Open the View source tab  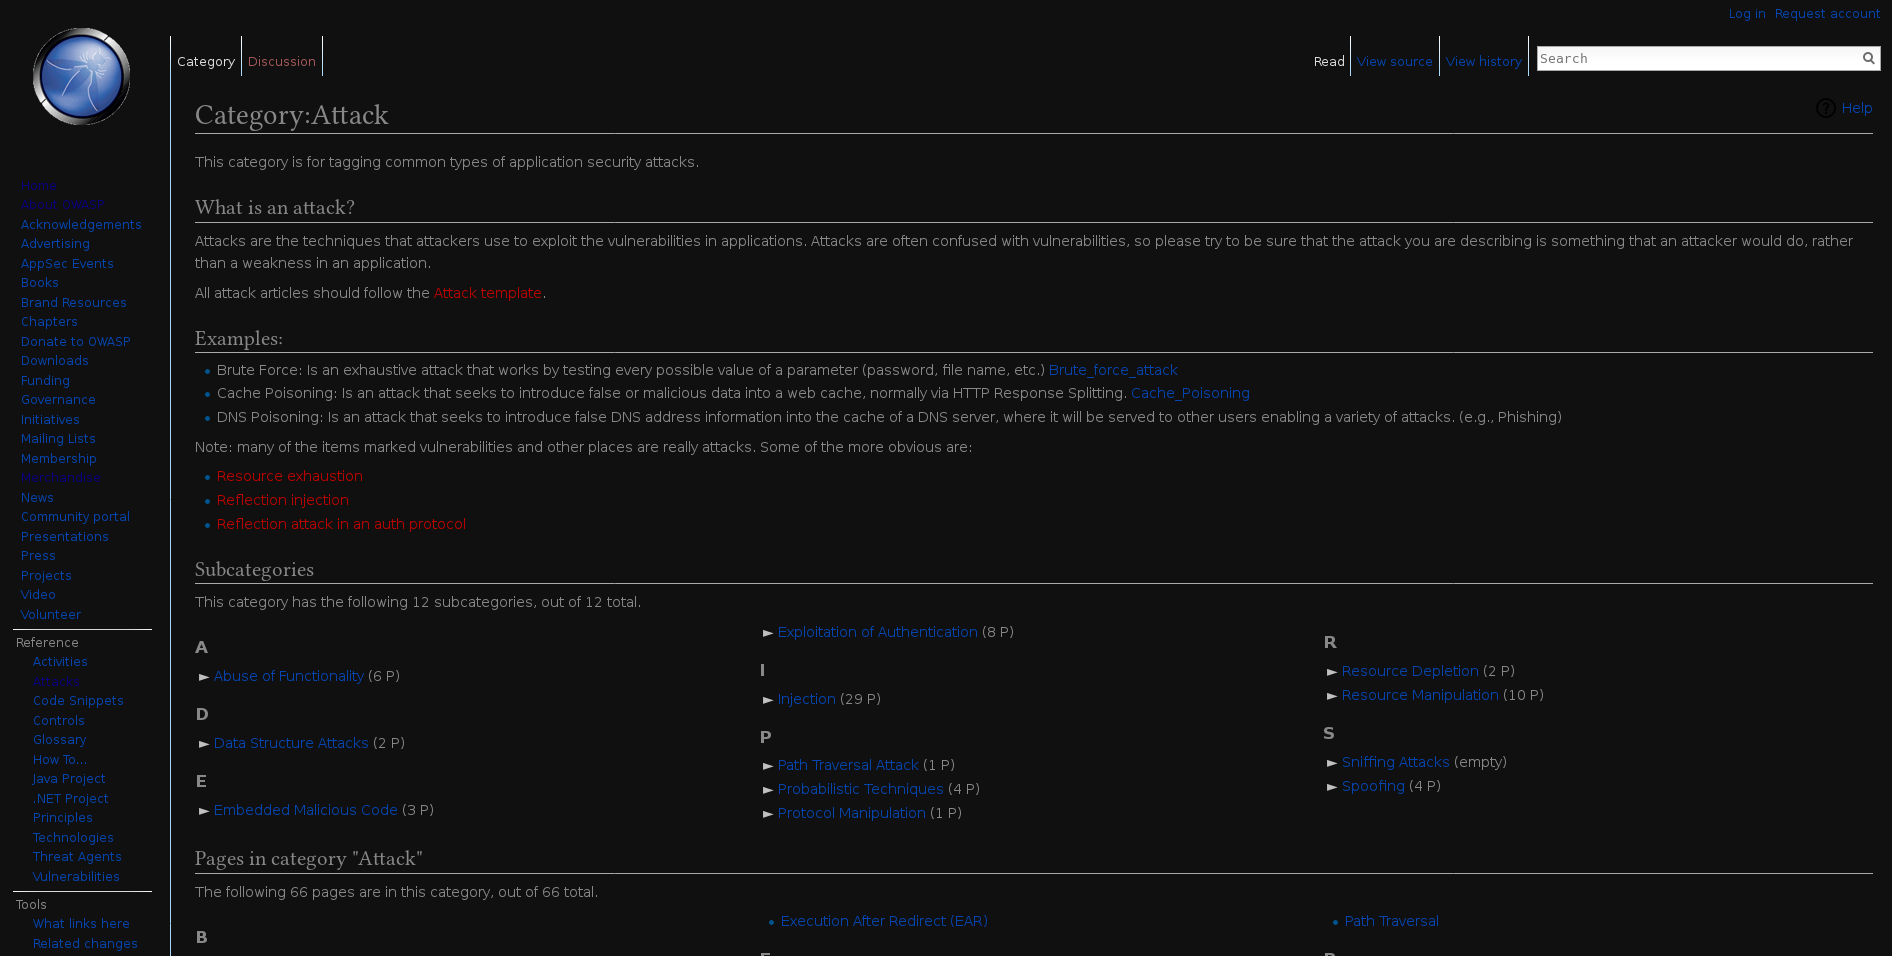tap(1395, 61)
